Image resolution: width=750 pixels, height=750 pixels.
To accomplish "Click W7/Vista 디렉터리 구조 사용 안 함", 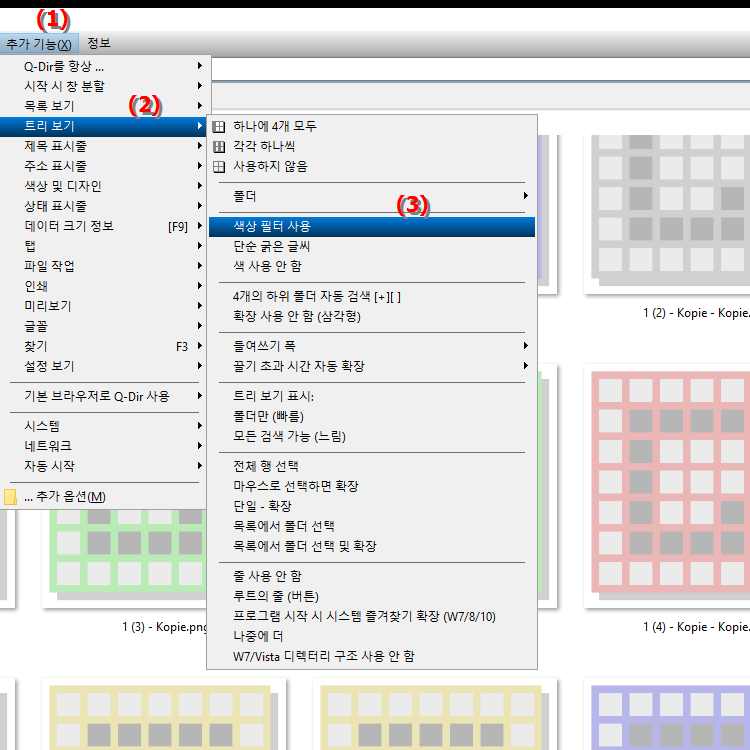I will point(372,657).
